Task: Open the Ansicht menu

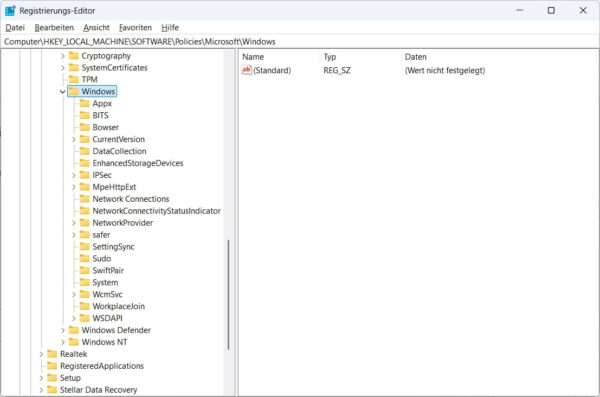Action: [x=96, y=28]
